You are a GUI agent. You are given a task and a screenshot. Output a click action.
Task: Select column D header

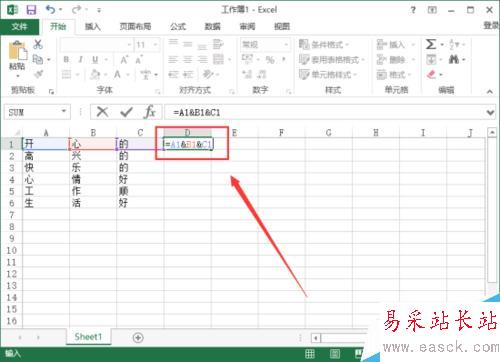click(x=188, y=133)
